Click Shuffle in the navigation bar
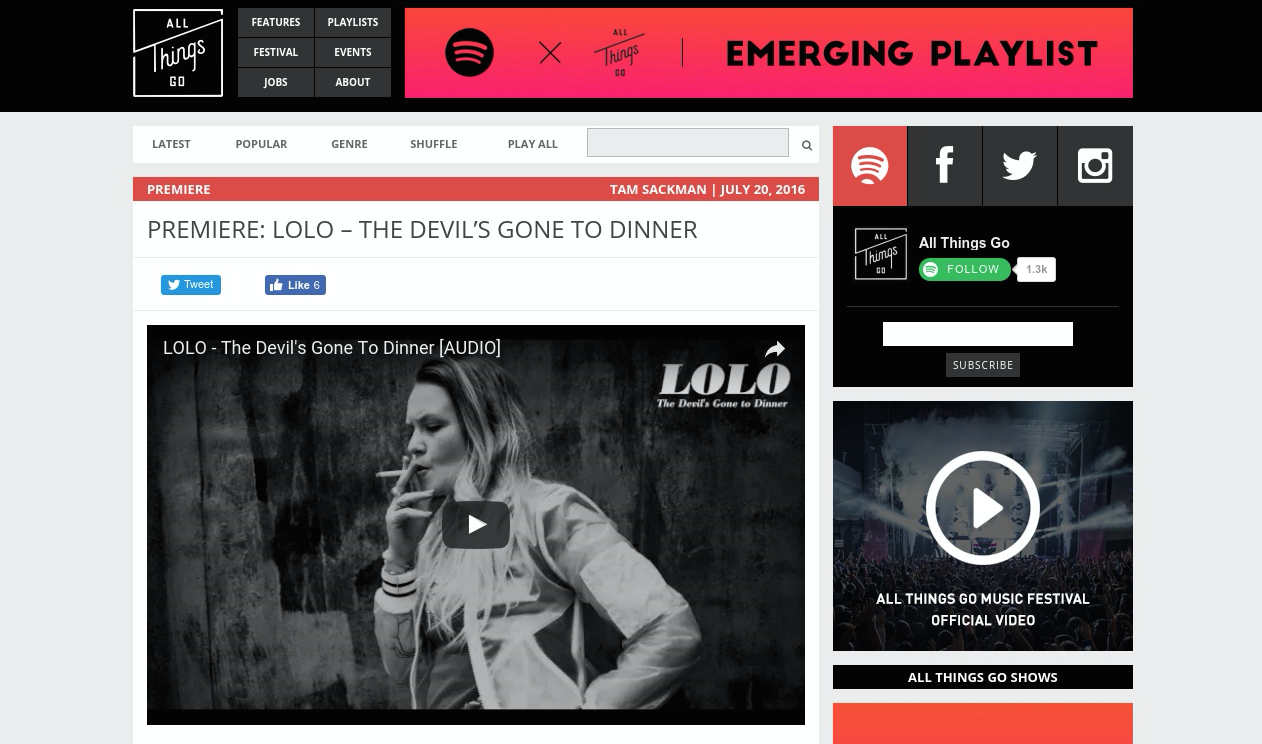 (434, 144)
